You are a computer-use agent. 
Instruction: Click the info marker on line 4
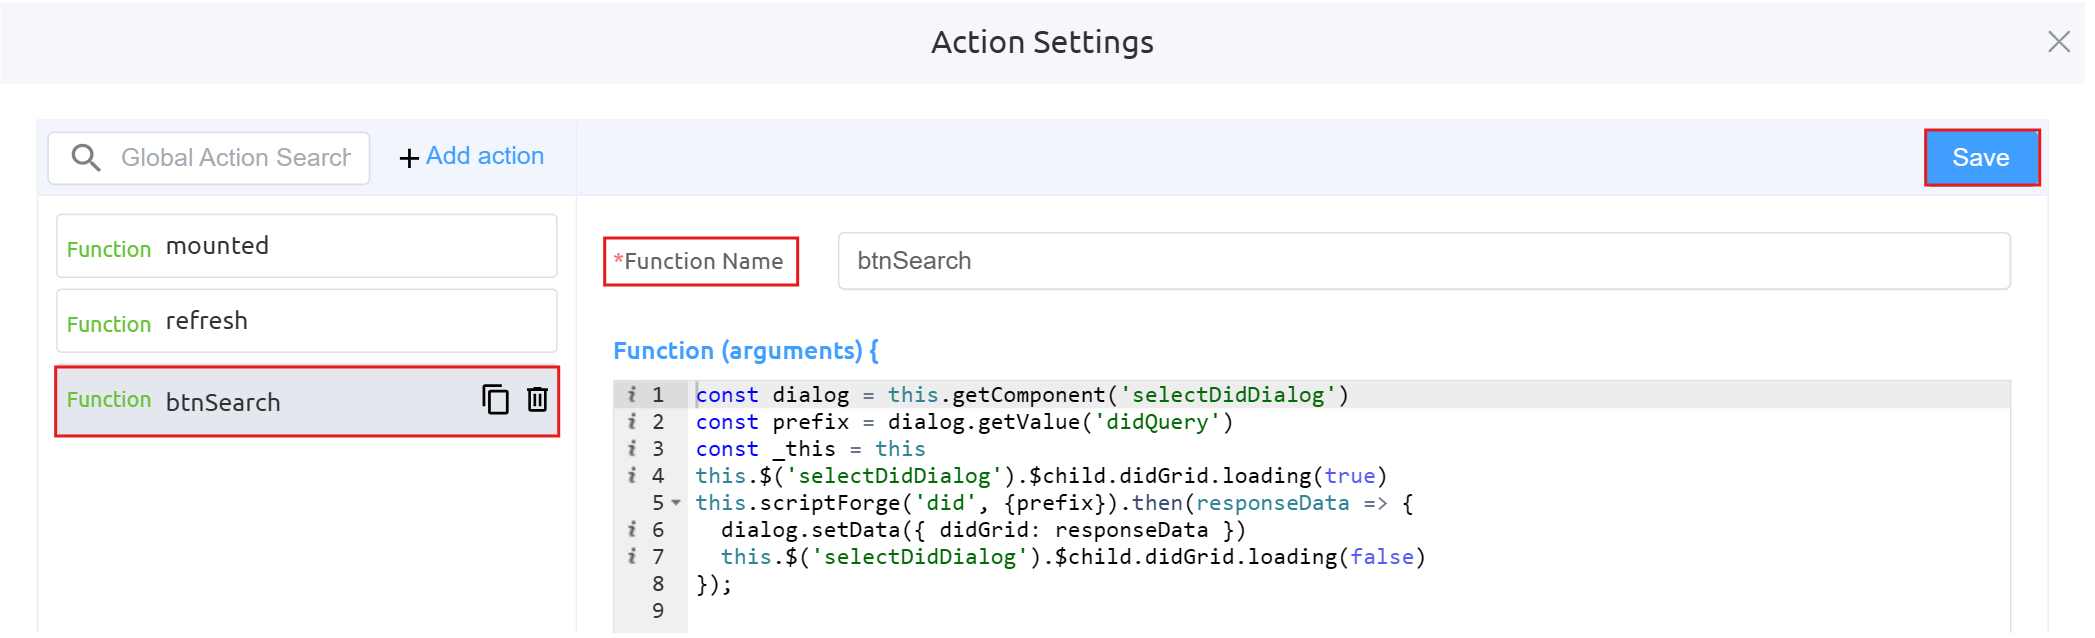click(x=632, y=476)
